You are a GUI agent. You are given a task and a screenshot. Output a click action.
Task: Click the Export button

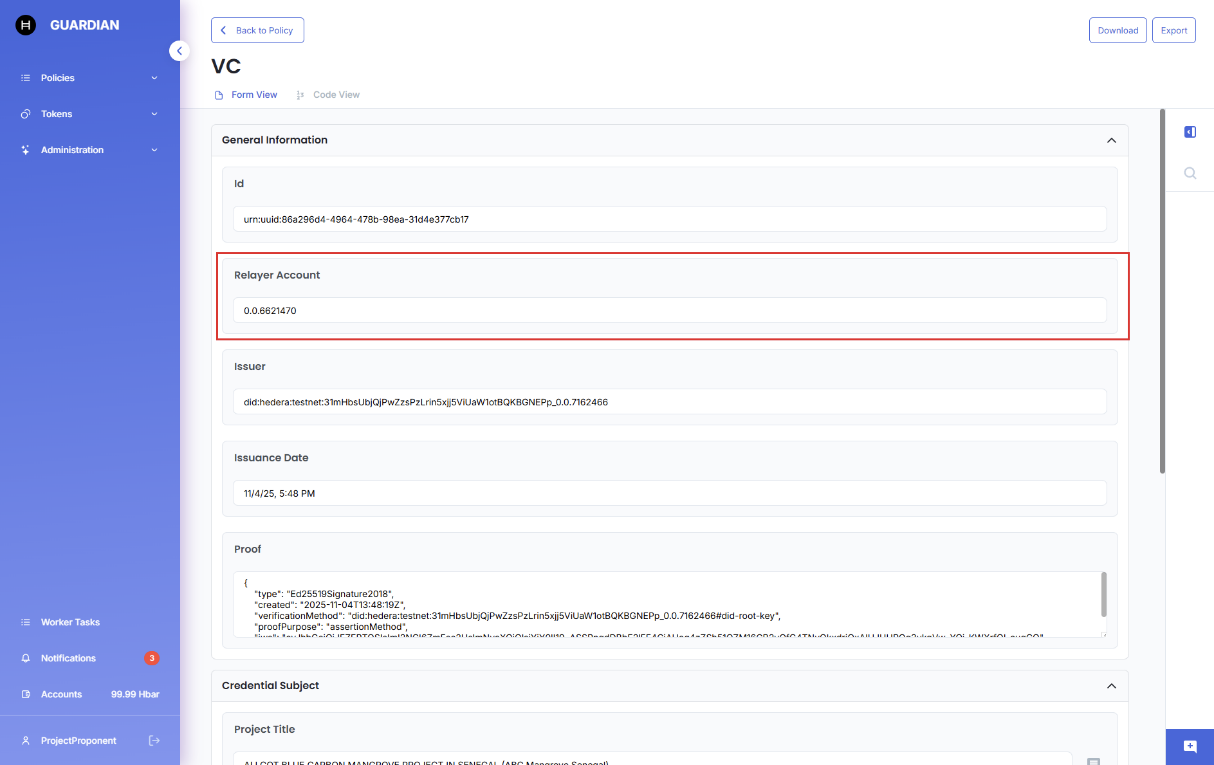coord(1173,30)
